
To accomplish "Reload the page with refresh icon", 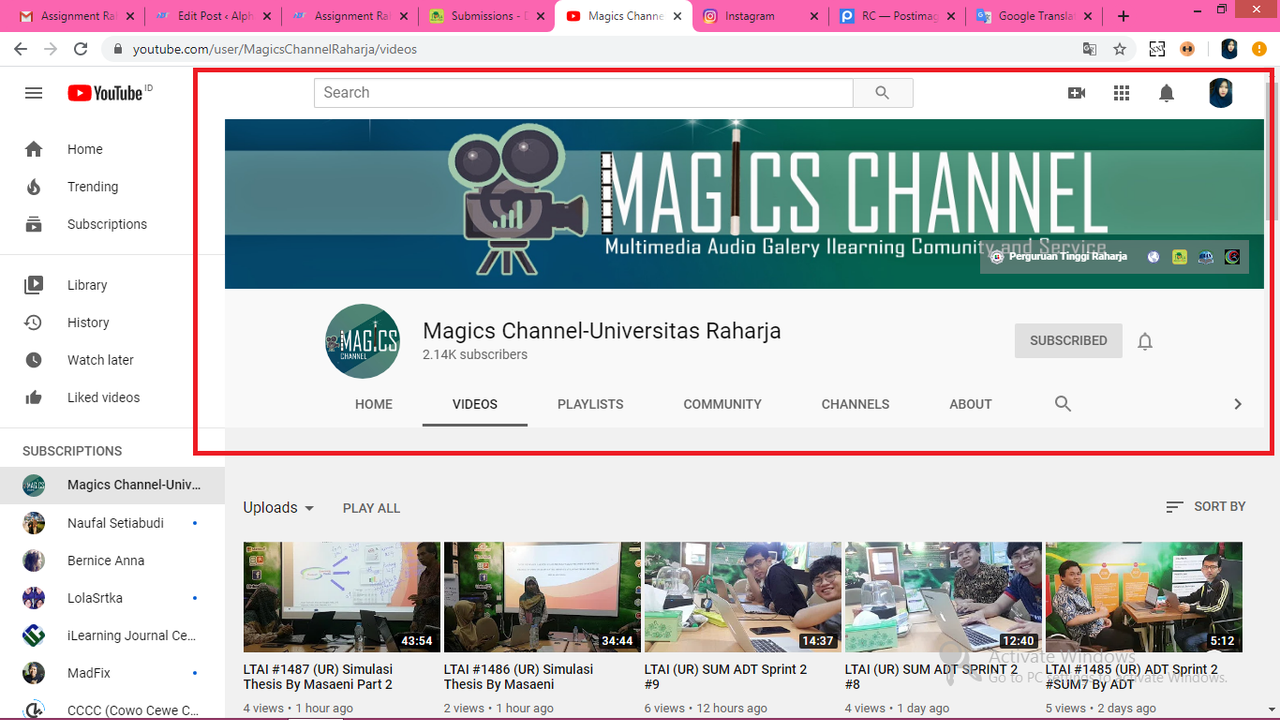I will click(x=81, y=49).
